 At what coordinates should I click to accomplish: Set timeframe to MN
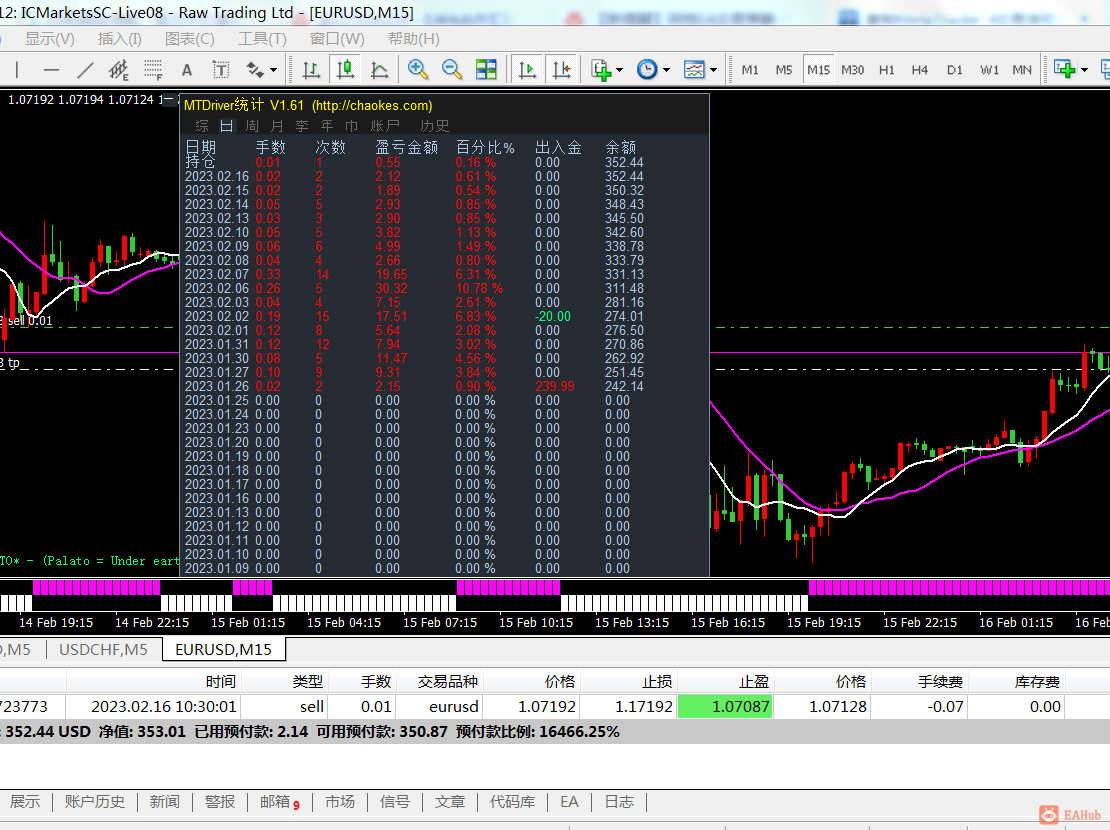1022,69
